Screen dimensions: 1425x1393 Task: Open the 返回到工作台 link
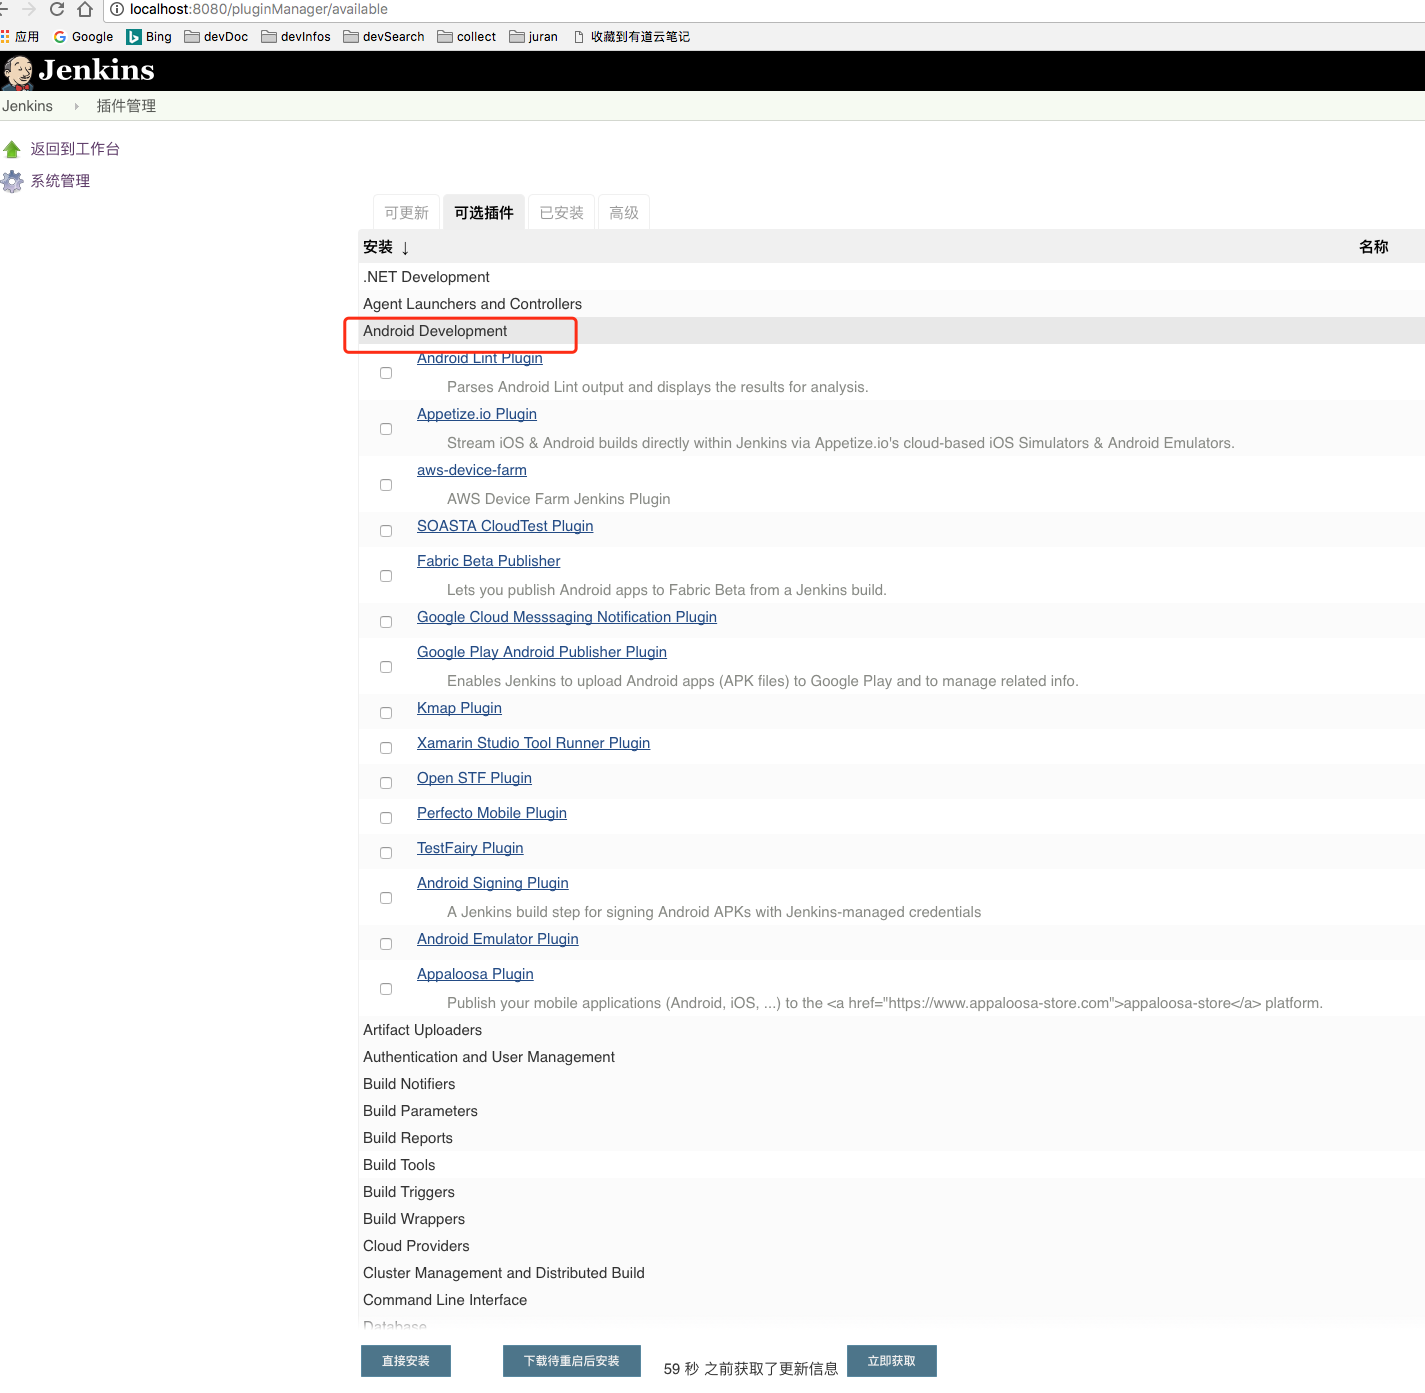coord(75,149)
